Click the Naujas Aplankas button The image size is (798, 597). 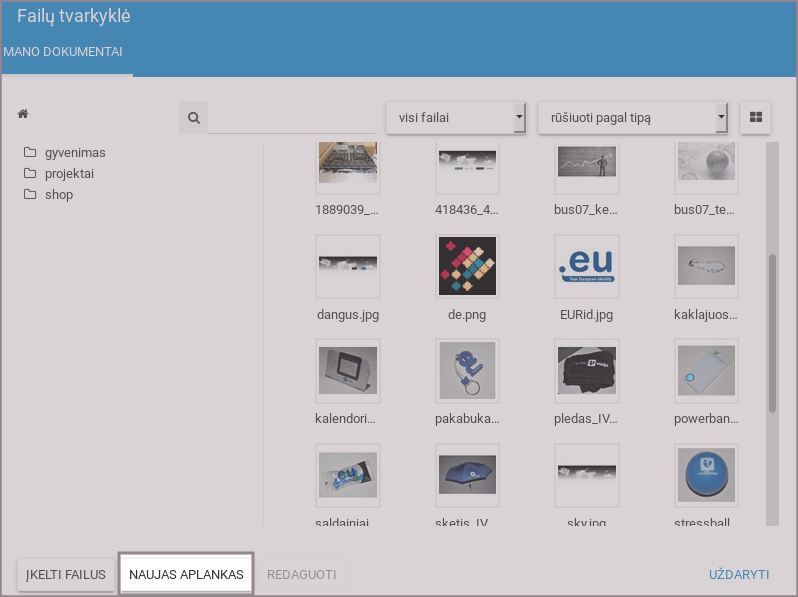pos(186,575)
